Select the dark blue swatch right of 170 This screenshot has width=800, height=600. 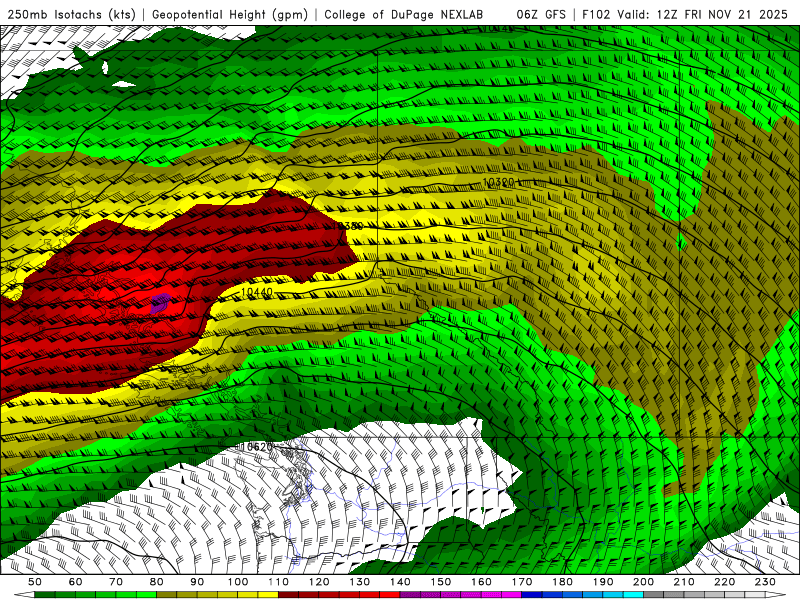click(532, 595)
